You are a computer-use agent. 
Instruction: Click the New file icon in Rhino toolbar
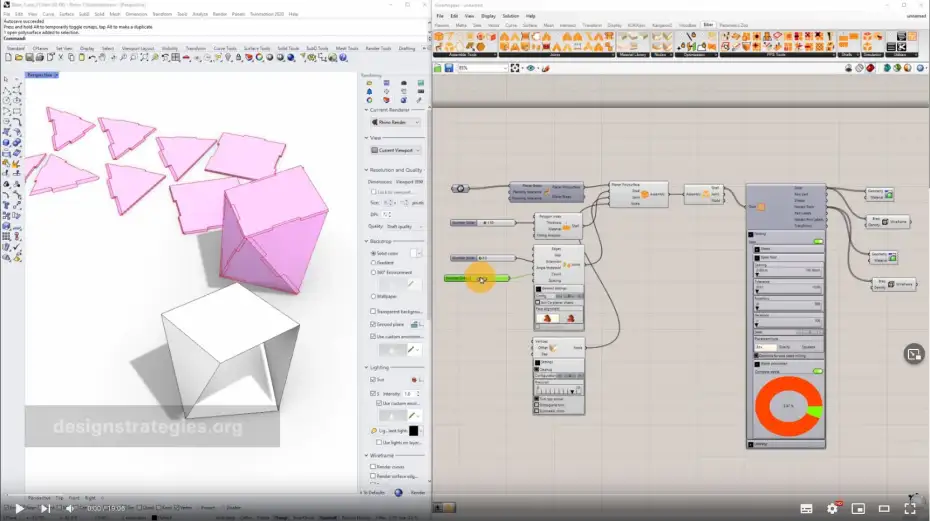pos(8,58)
